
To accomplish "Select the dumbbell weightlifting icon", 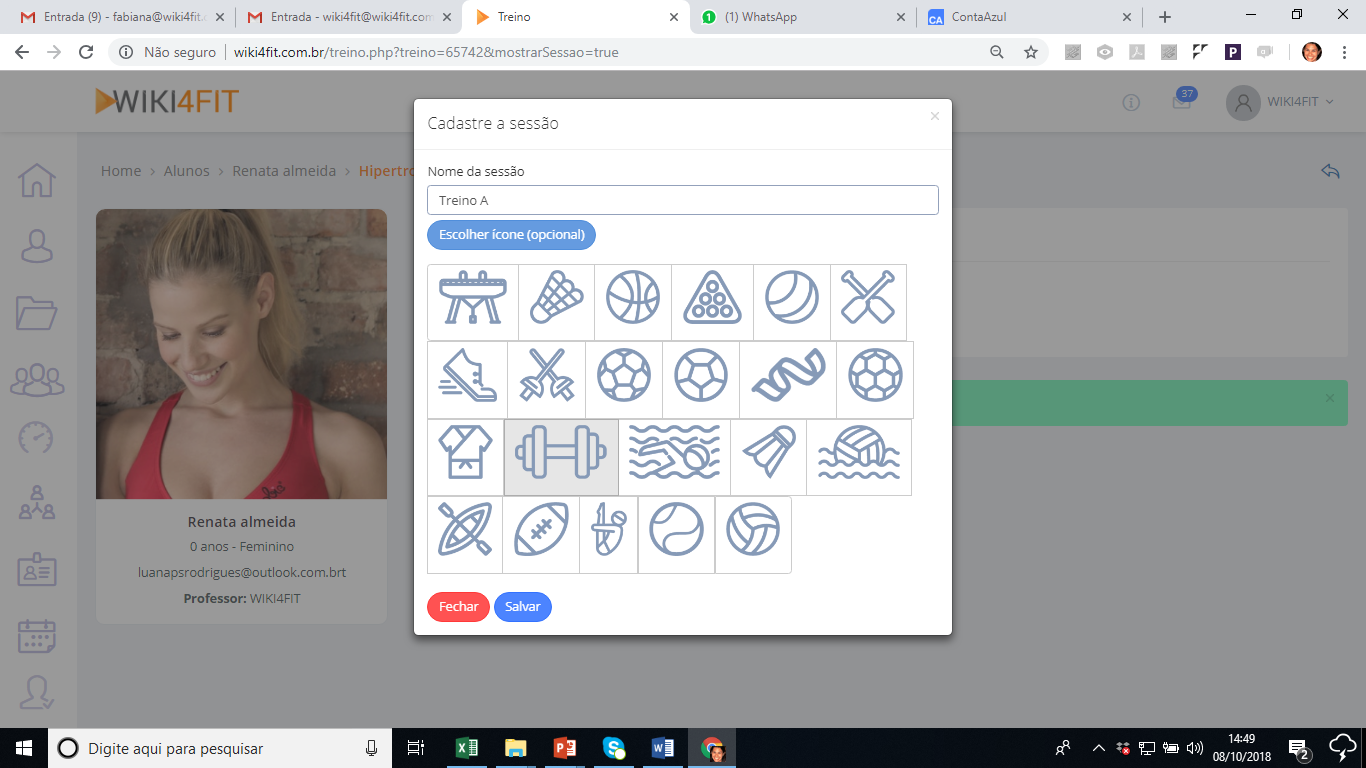I will coord(561,457).
